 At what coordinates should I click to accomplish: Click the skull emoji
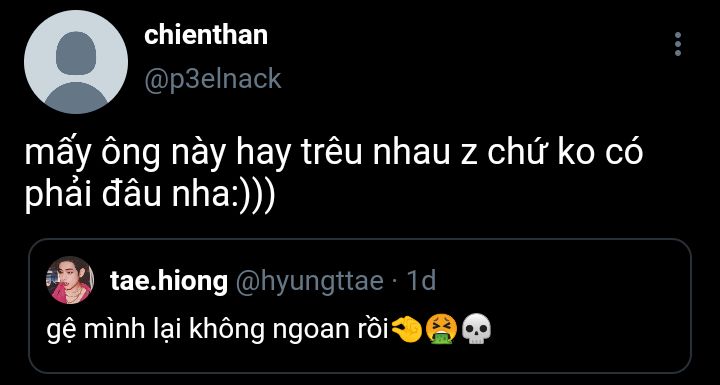[476, 330]
